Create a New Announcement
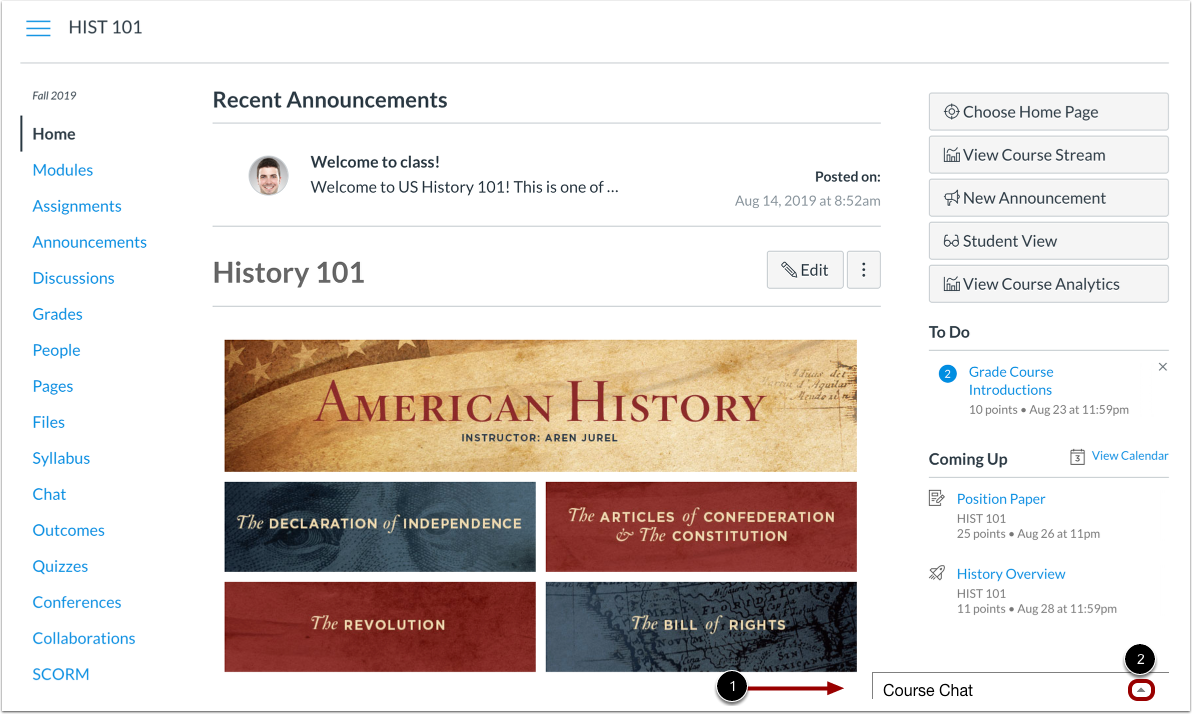 pyautogui.click(x=1048, y=198)
